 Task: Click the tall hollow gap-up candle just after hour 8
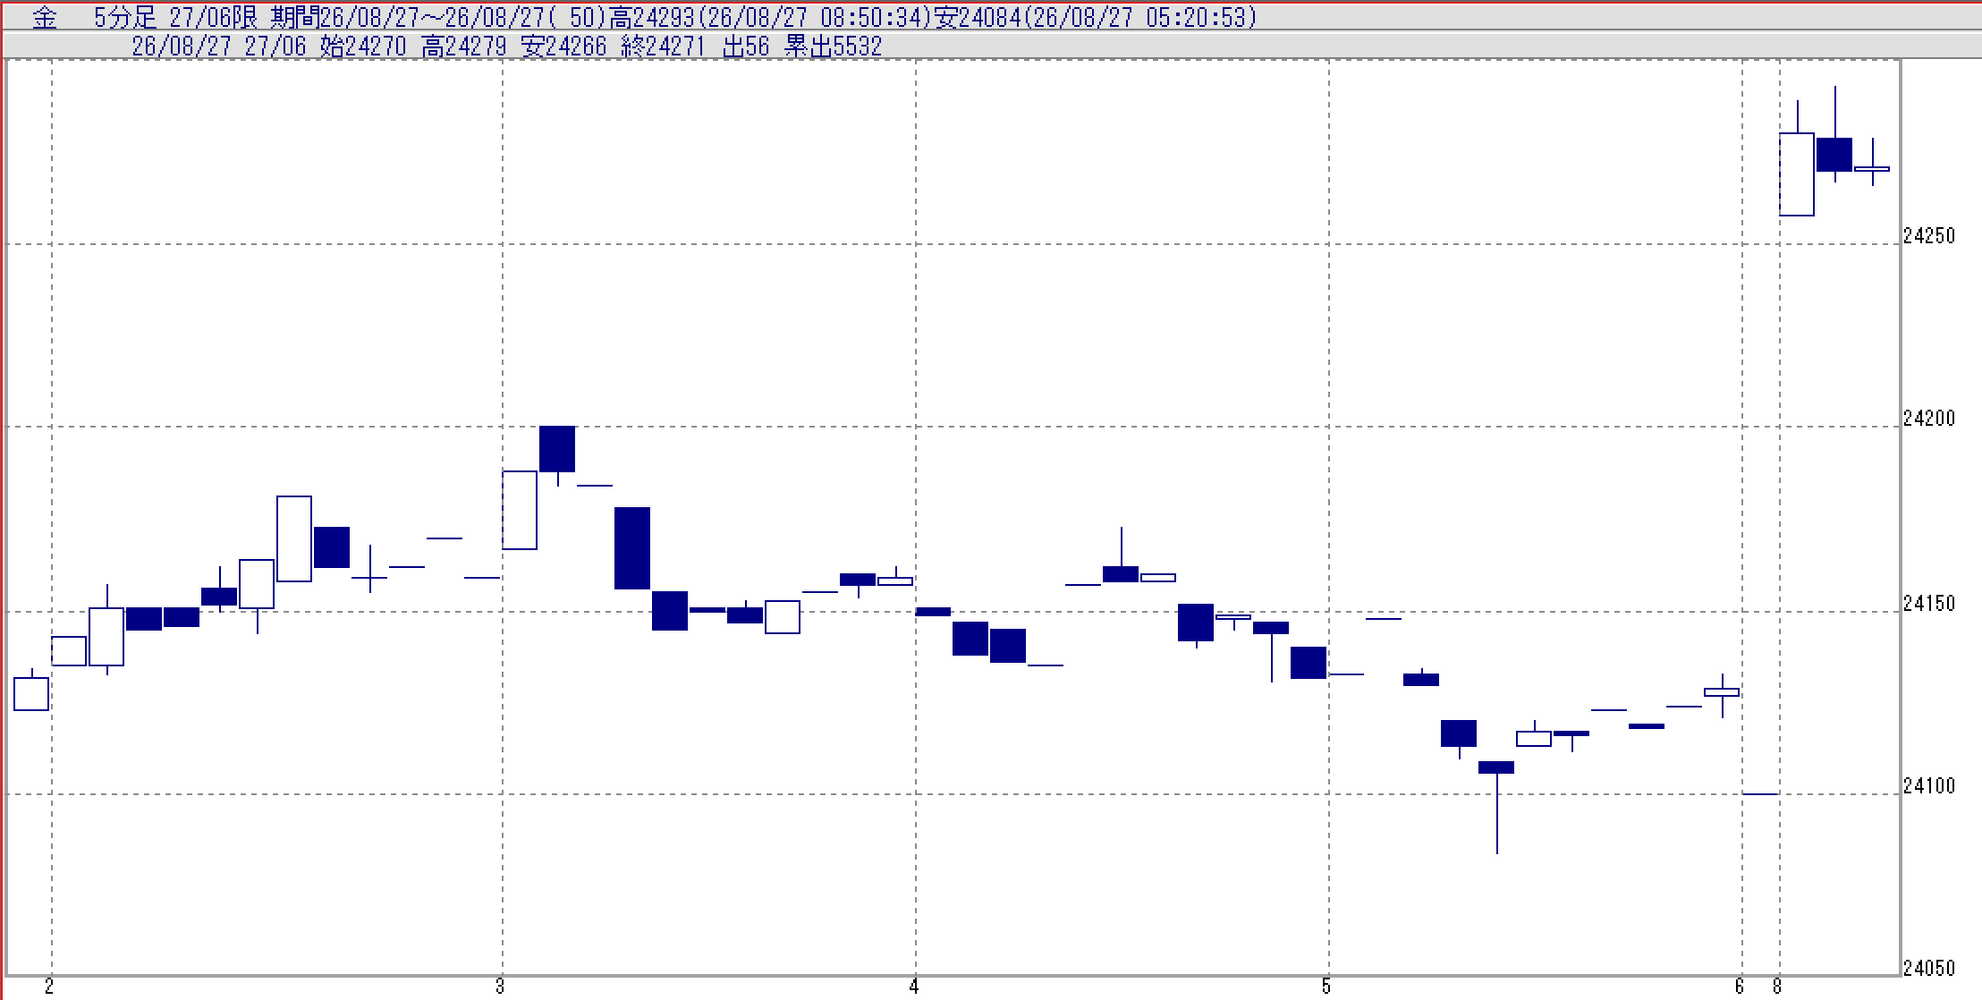tap(1797, 174)
